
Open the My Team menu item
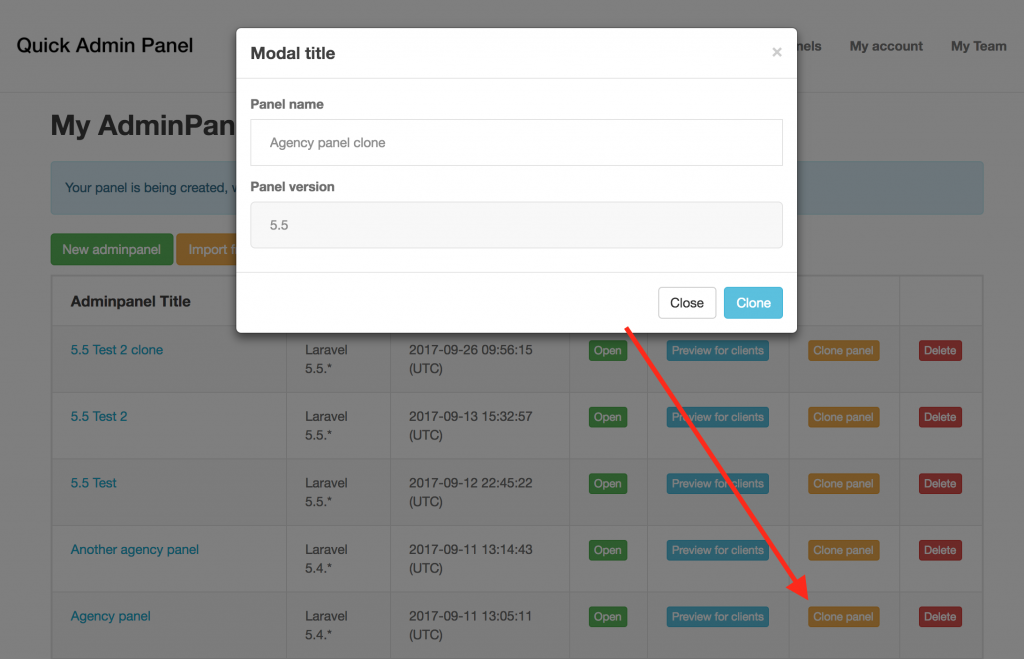click(978, 46)
